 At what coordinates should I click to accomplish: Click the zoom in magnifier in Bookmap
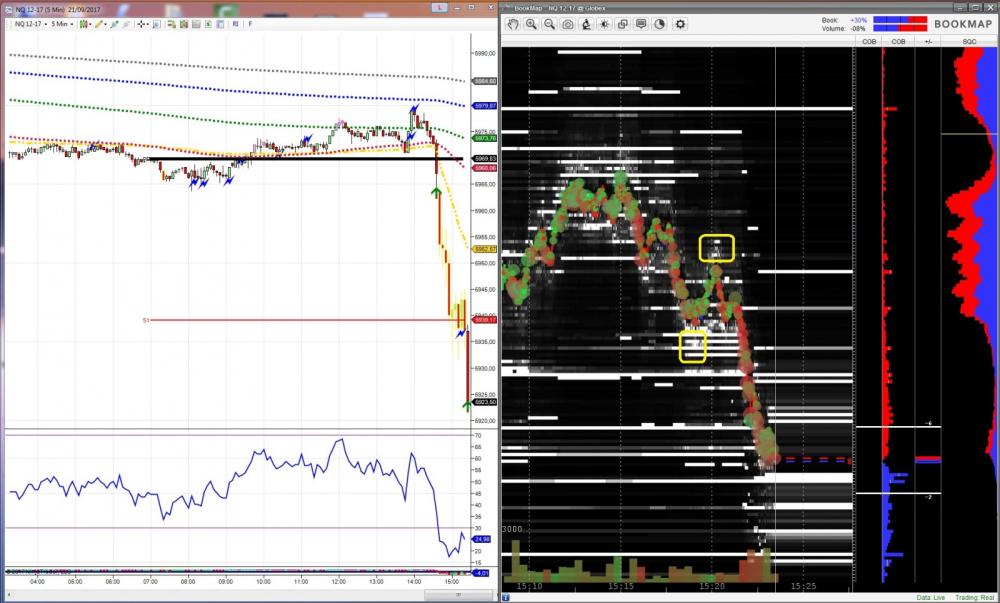[531, 24]
